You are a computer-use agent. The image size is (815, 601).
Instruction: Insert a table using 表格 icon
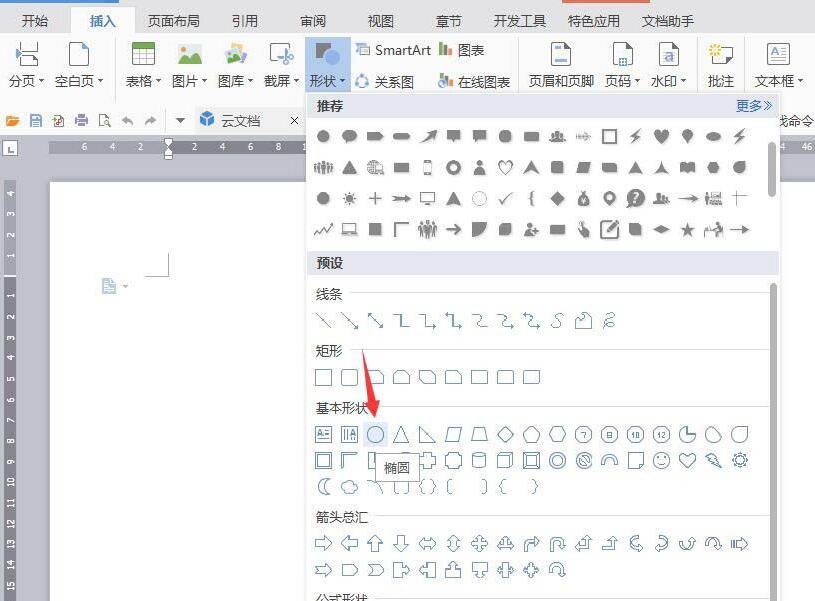(141, 60)
